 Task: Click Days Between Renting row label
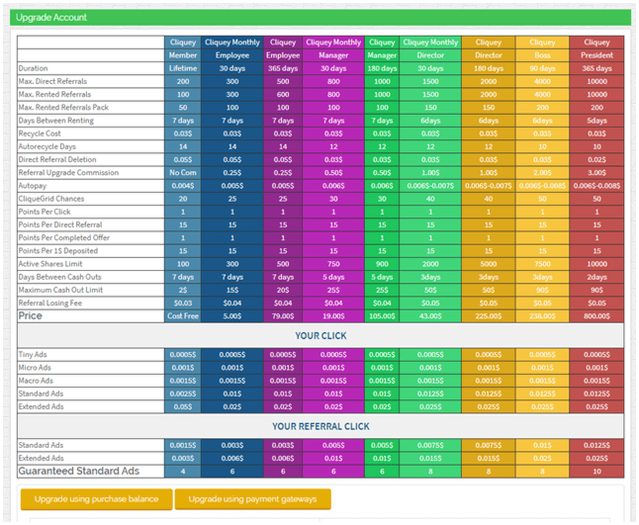pyautogui.click(x=56, y=120)
